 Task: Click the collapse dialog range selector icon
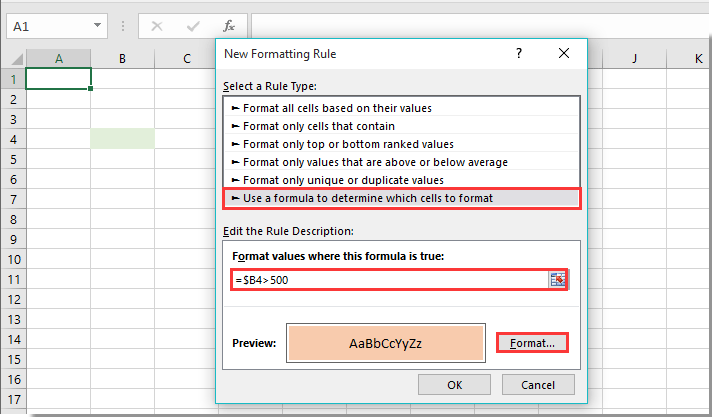(558, 280)
